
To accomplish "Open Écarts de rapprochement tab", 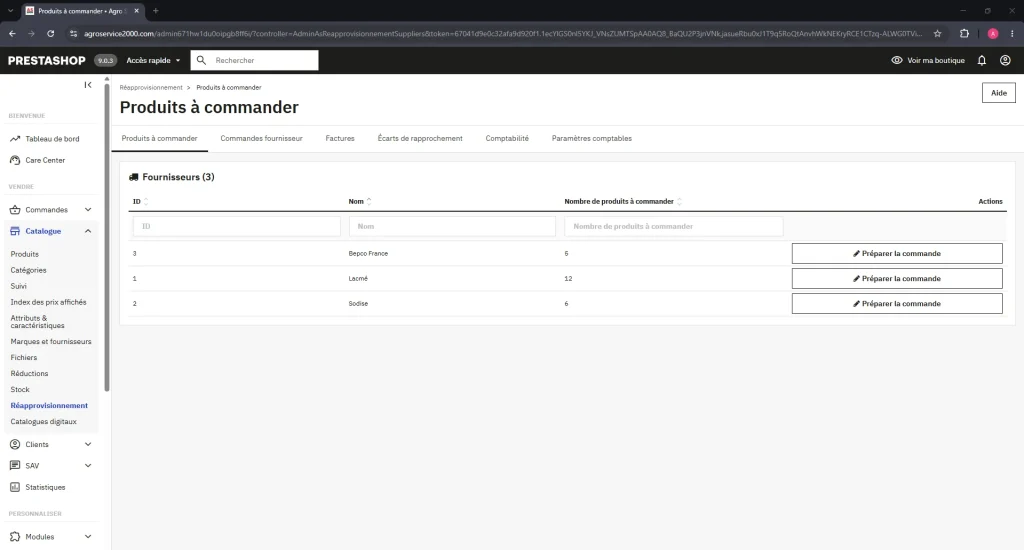I will point(420,138).
